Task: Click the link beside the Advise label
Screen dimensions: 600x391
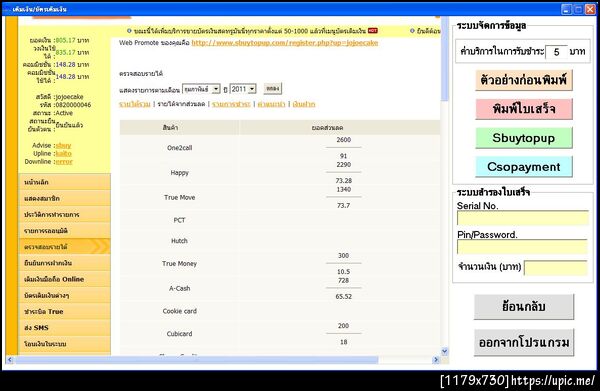Action: [64, 145]
